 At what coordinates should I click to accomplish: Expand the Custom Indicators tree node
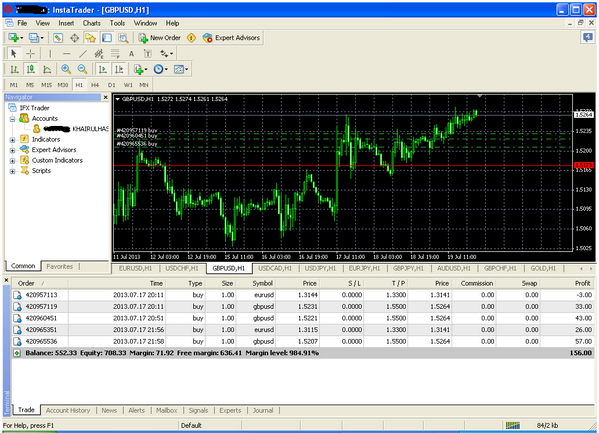click(12, 161)
